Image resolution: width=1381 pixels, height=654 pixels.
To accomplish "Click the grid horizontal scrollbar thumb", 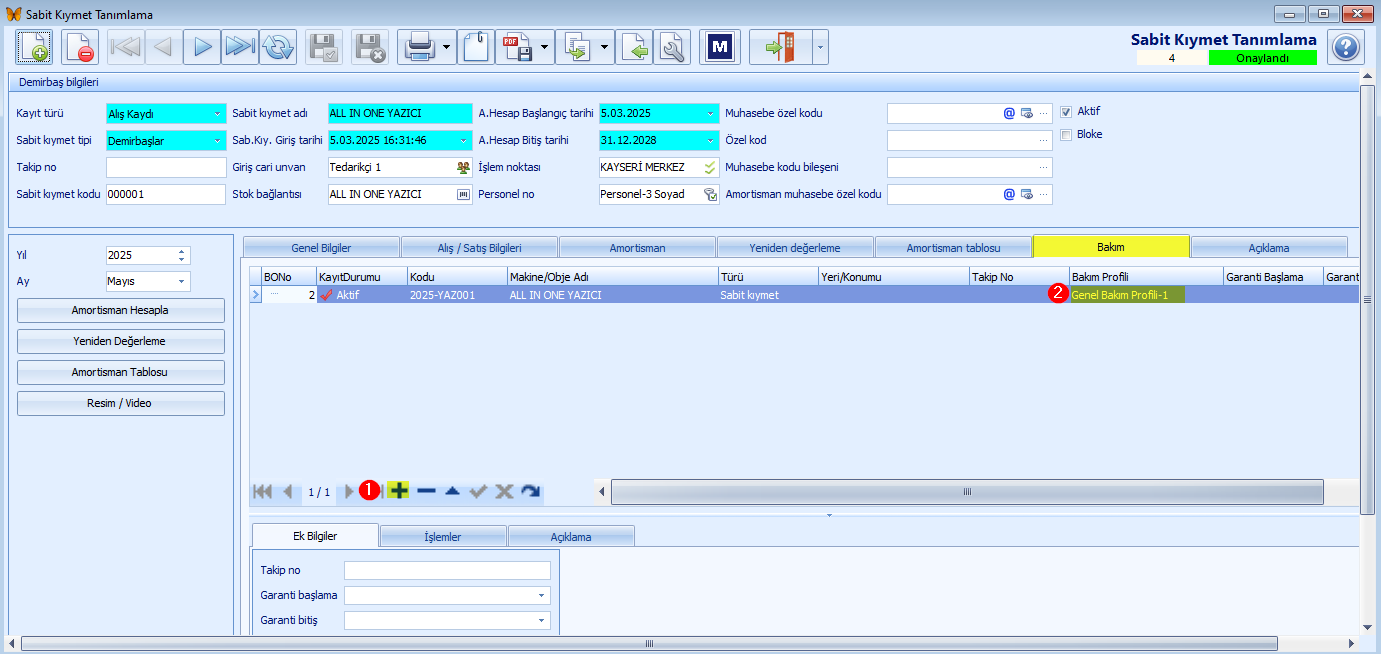I will click(x=967, y=491).
